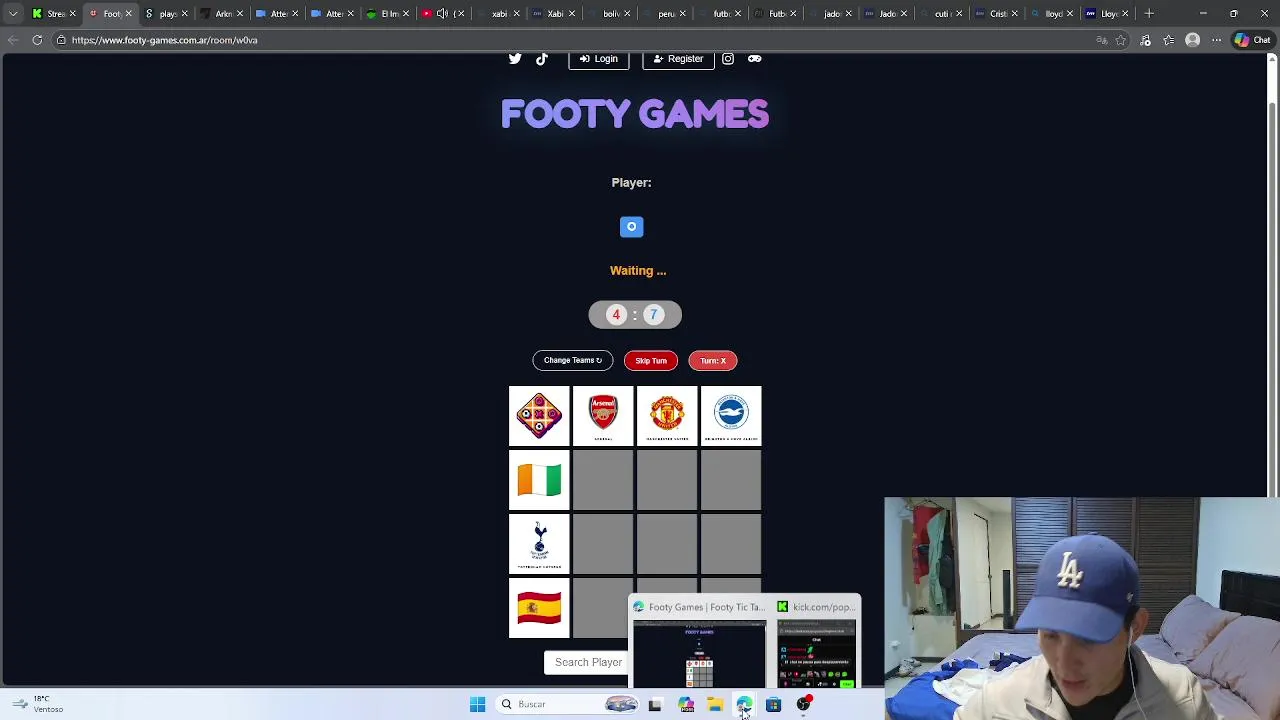Add page to favorites with star icon
1280x720 pixels.
point(1121,40)
